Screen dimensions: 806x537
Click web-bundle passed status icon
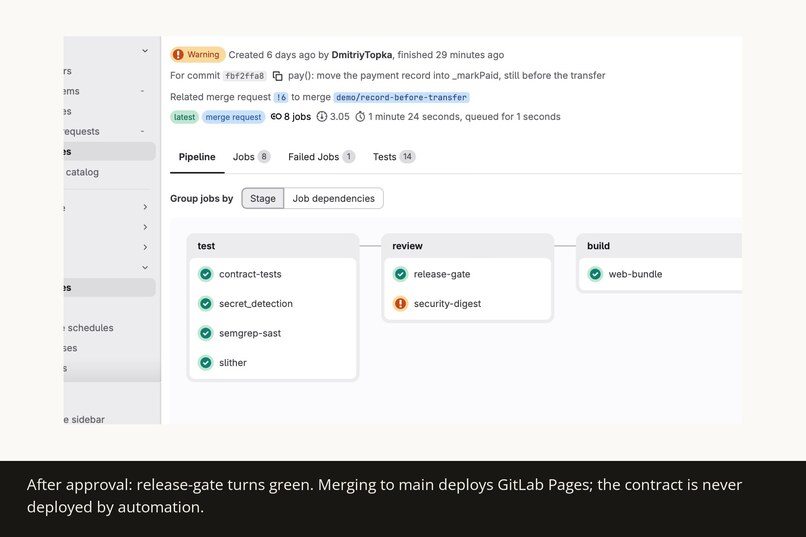pos(595,274)
